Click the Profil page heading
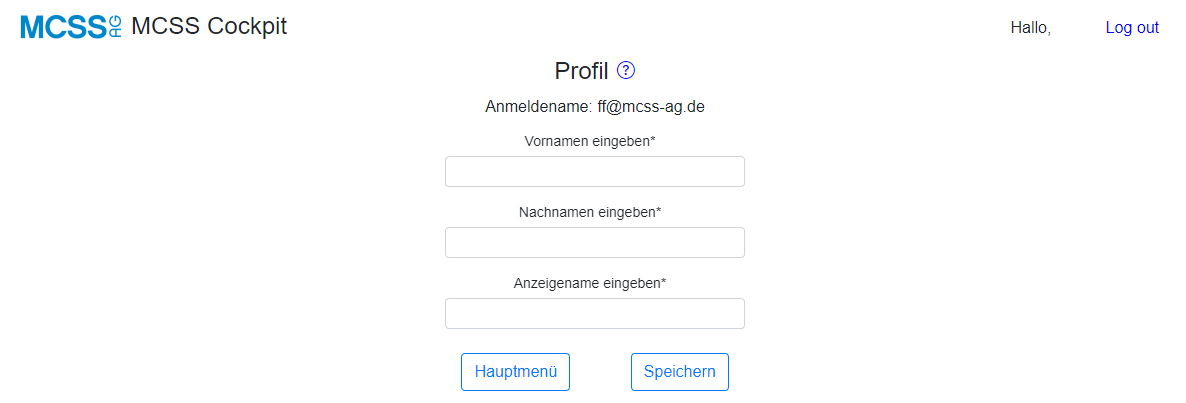Screen dimensions: 1186x403 tap(581, 70)
